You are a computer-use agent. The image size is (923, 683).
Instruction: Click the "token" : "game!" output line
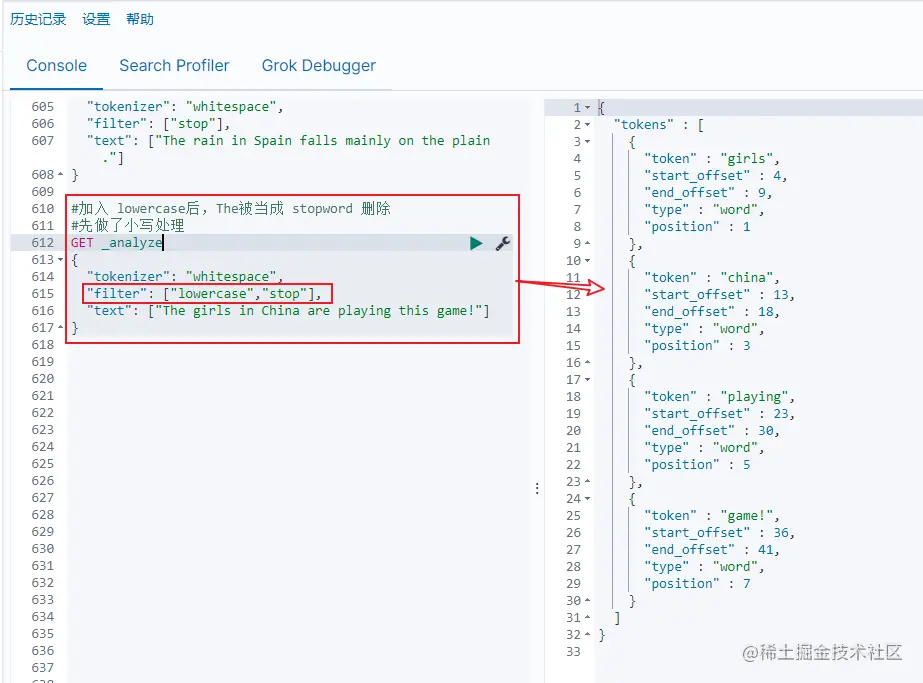[x=712, y=515]
